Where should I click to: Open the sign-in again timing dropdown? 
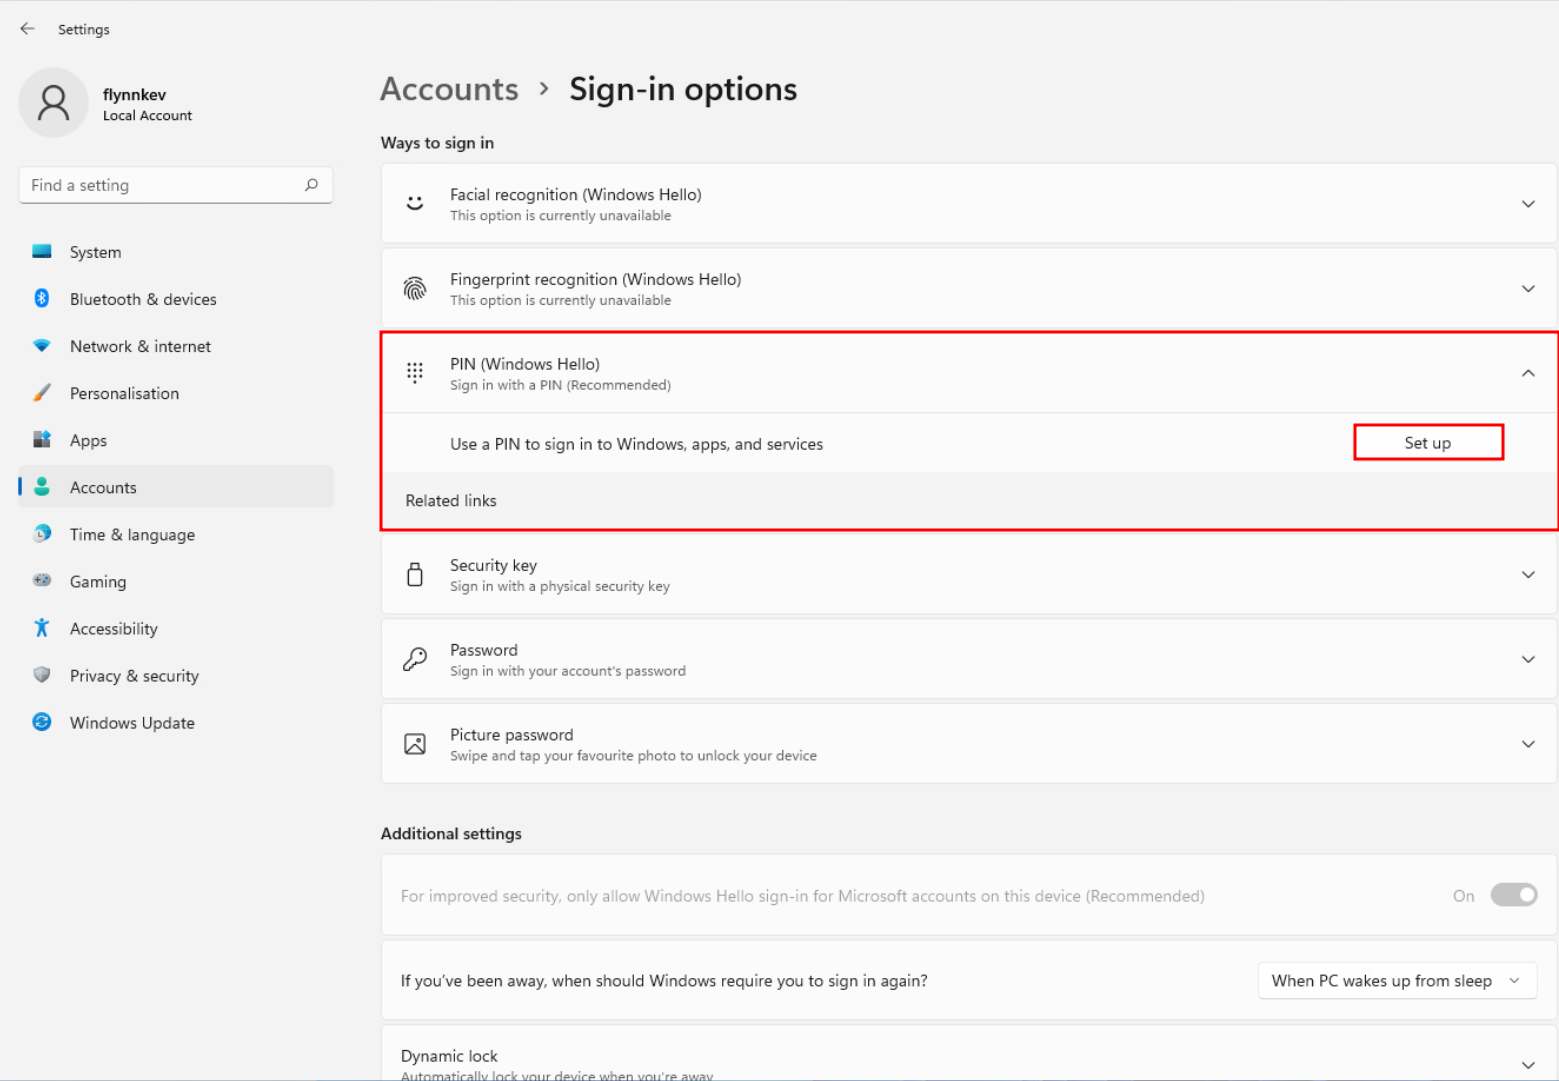pyautogui.click(x=1395, y=981)
